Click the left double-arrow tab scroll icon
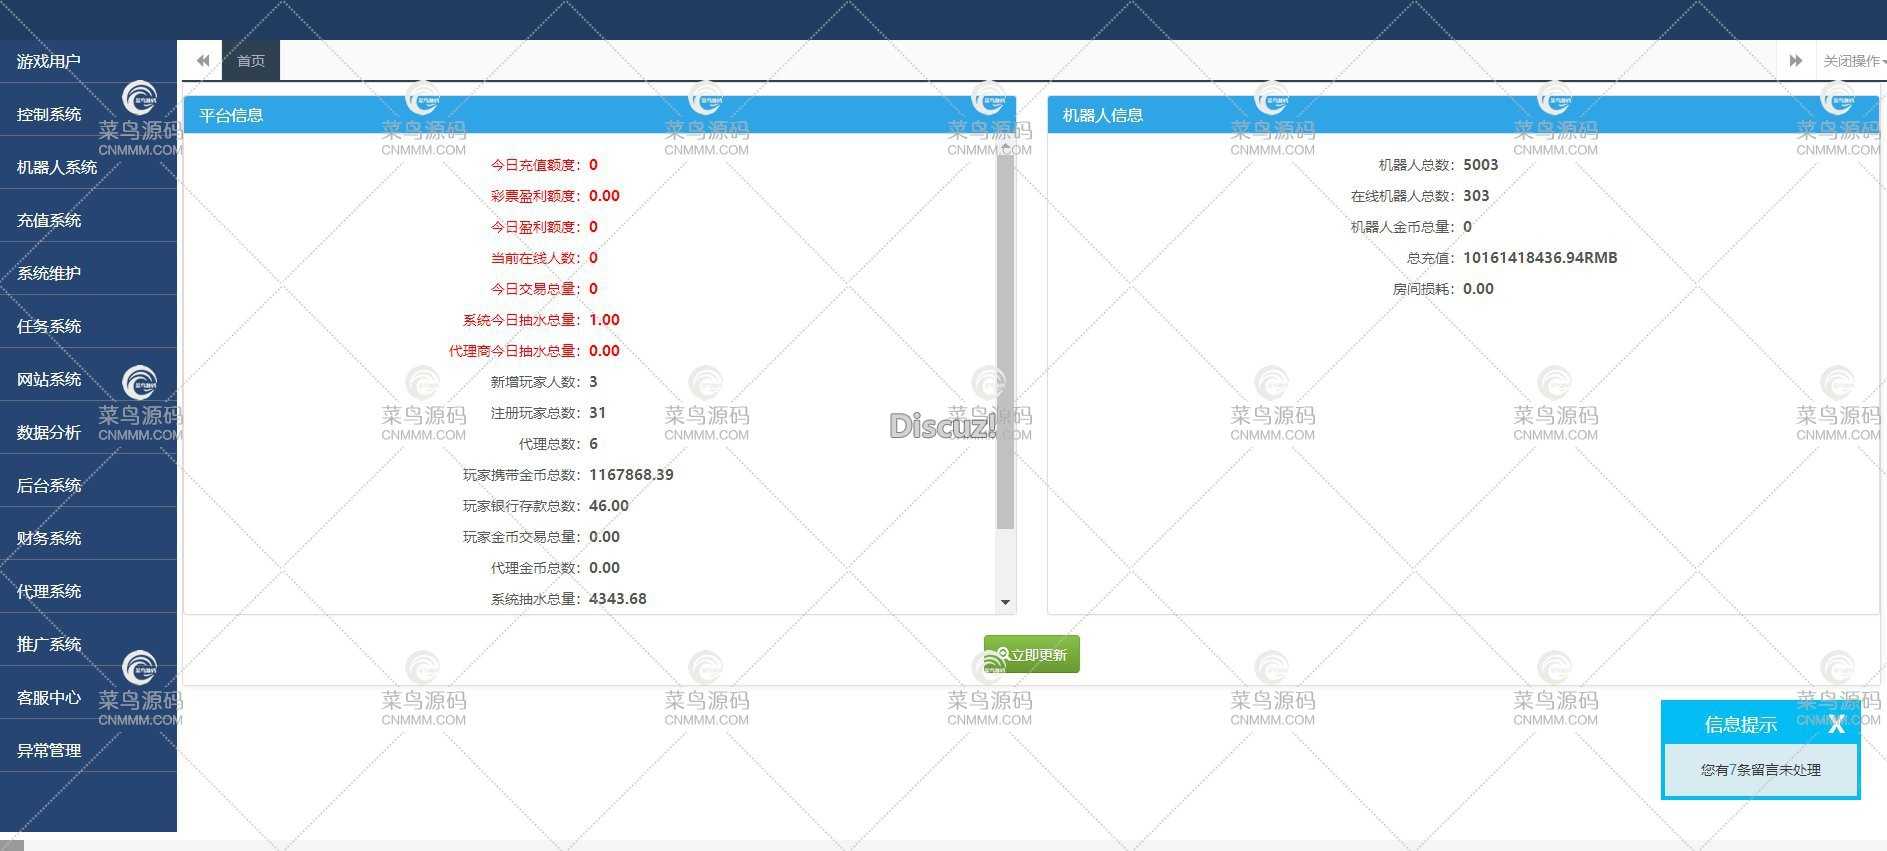This screenshot has height=851, width=1887. coord(203,61)
